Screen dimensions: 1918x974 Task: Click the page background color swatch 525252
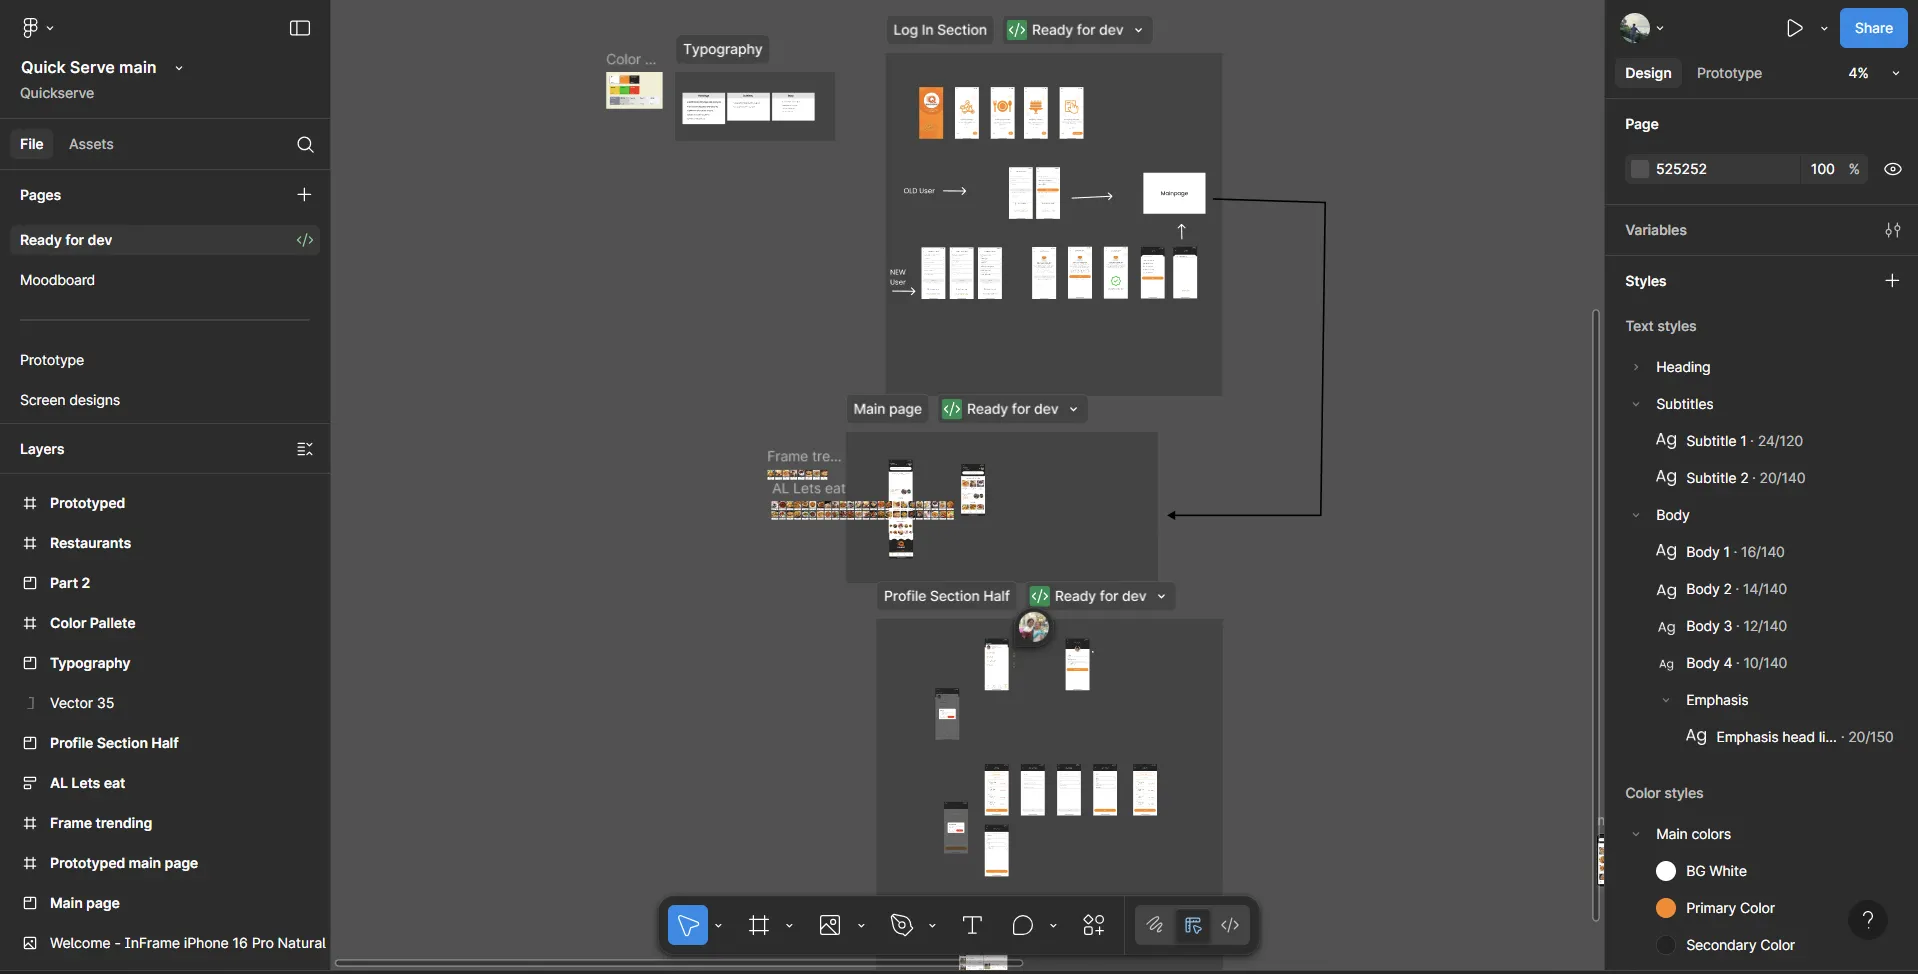pos(1639,169)
